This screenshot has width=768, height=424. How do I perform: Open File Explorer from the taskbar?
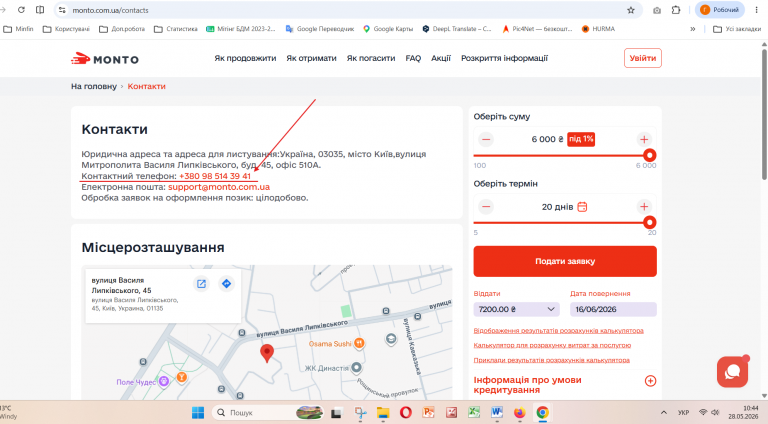coord(383,413)
